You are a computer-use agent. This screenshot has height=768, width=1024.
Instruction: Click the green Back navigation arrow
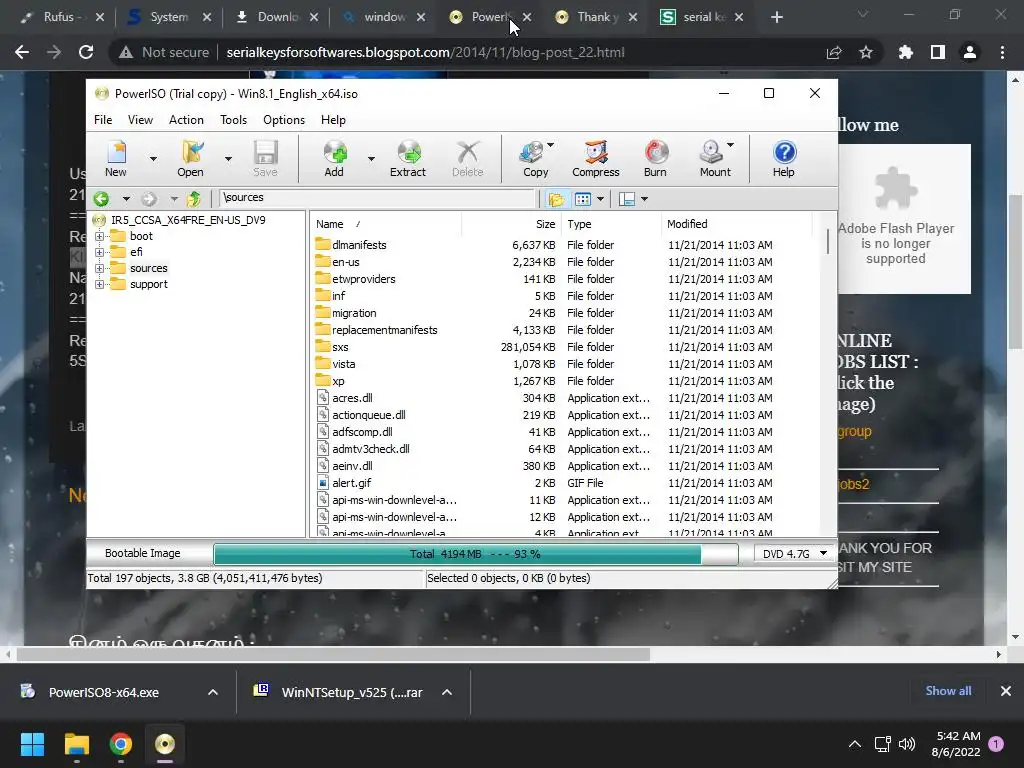pyautogui.click(x=101, y=199)
